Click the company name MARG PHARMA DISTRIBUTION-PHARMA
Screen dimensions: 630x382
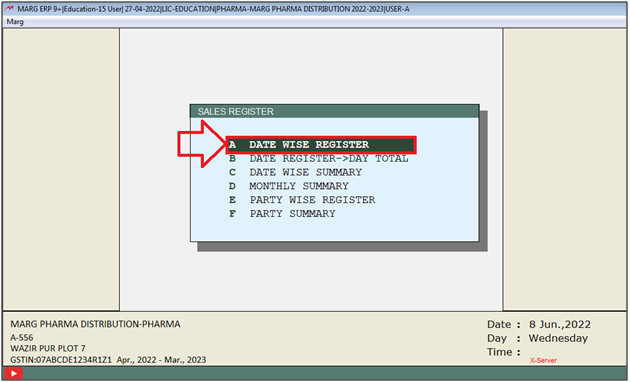(95, 324)
